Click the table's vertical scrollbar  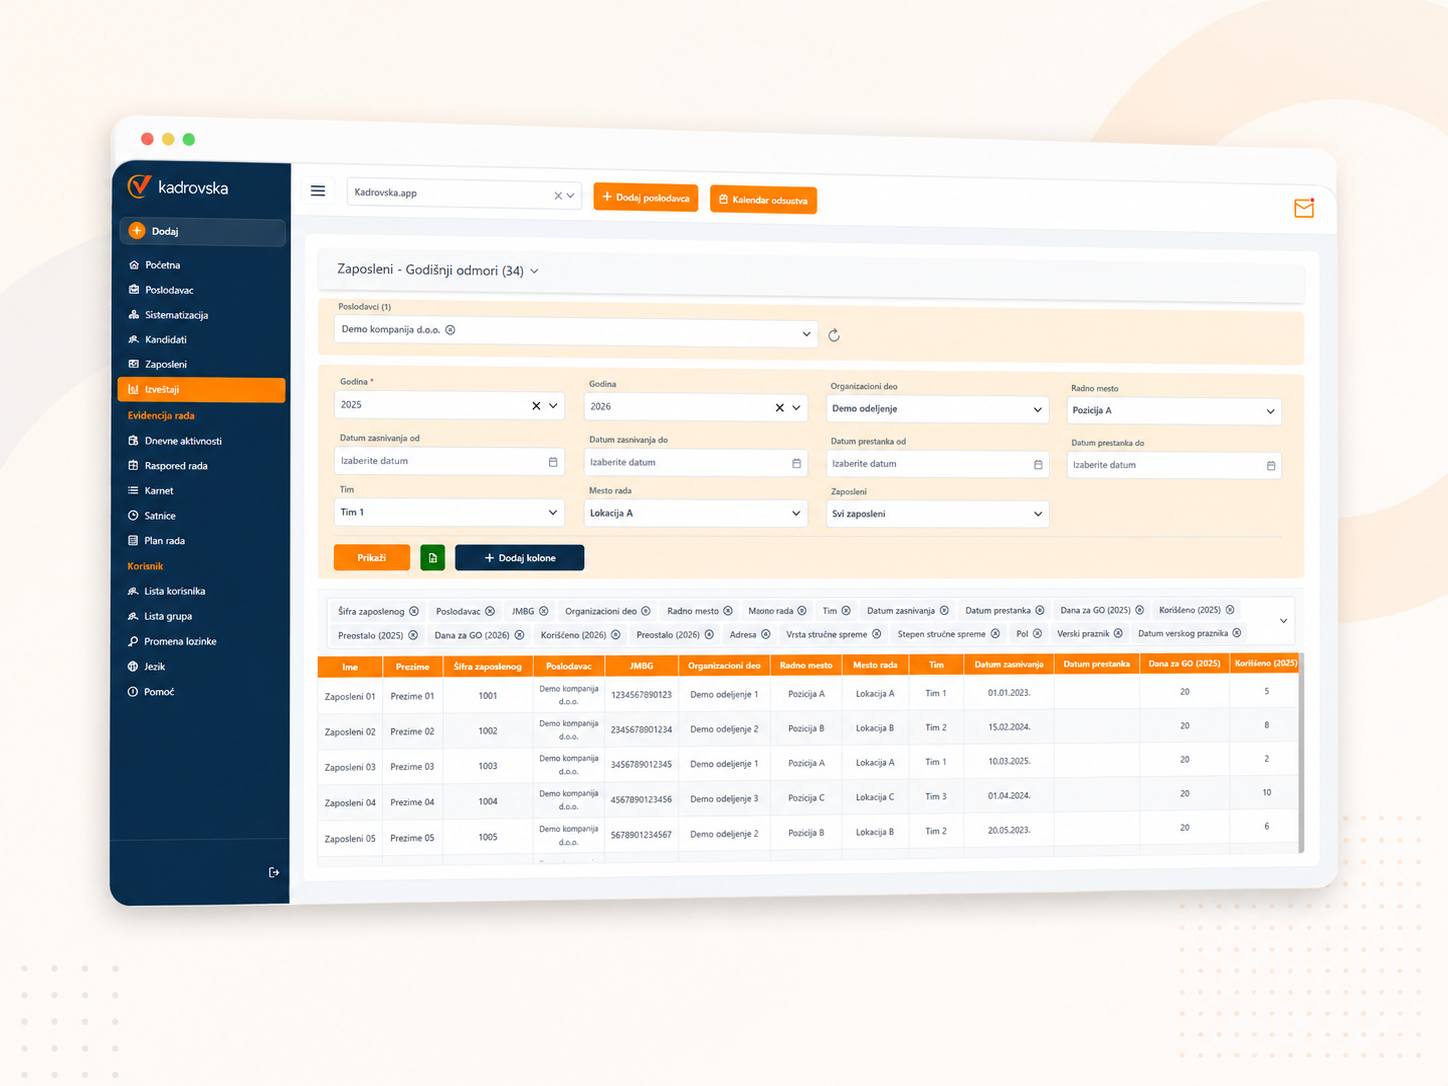tap(1301, 755)
